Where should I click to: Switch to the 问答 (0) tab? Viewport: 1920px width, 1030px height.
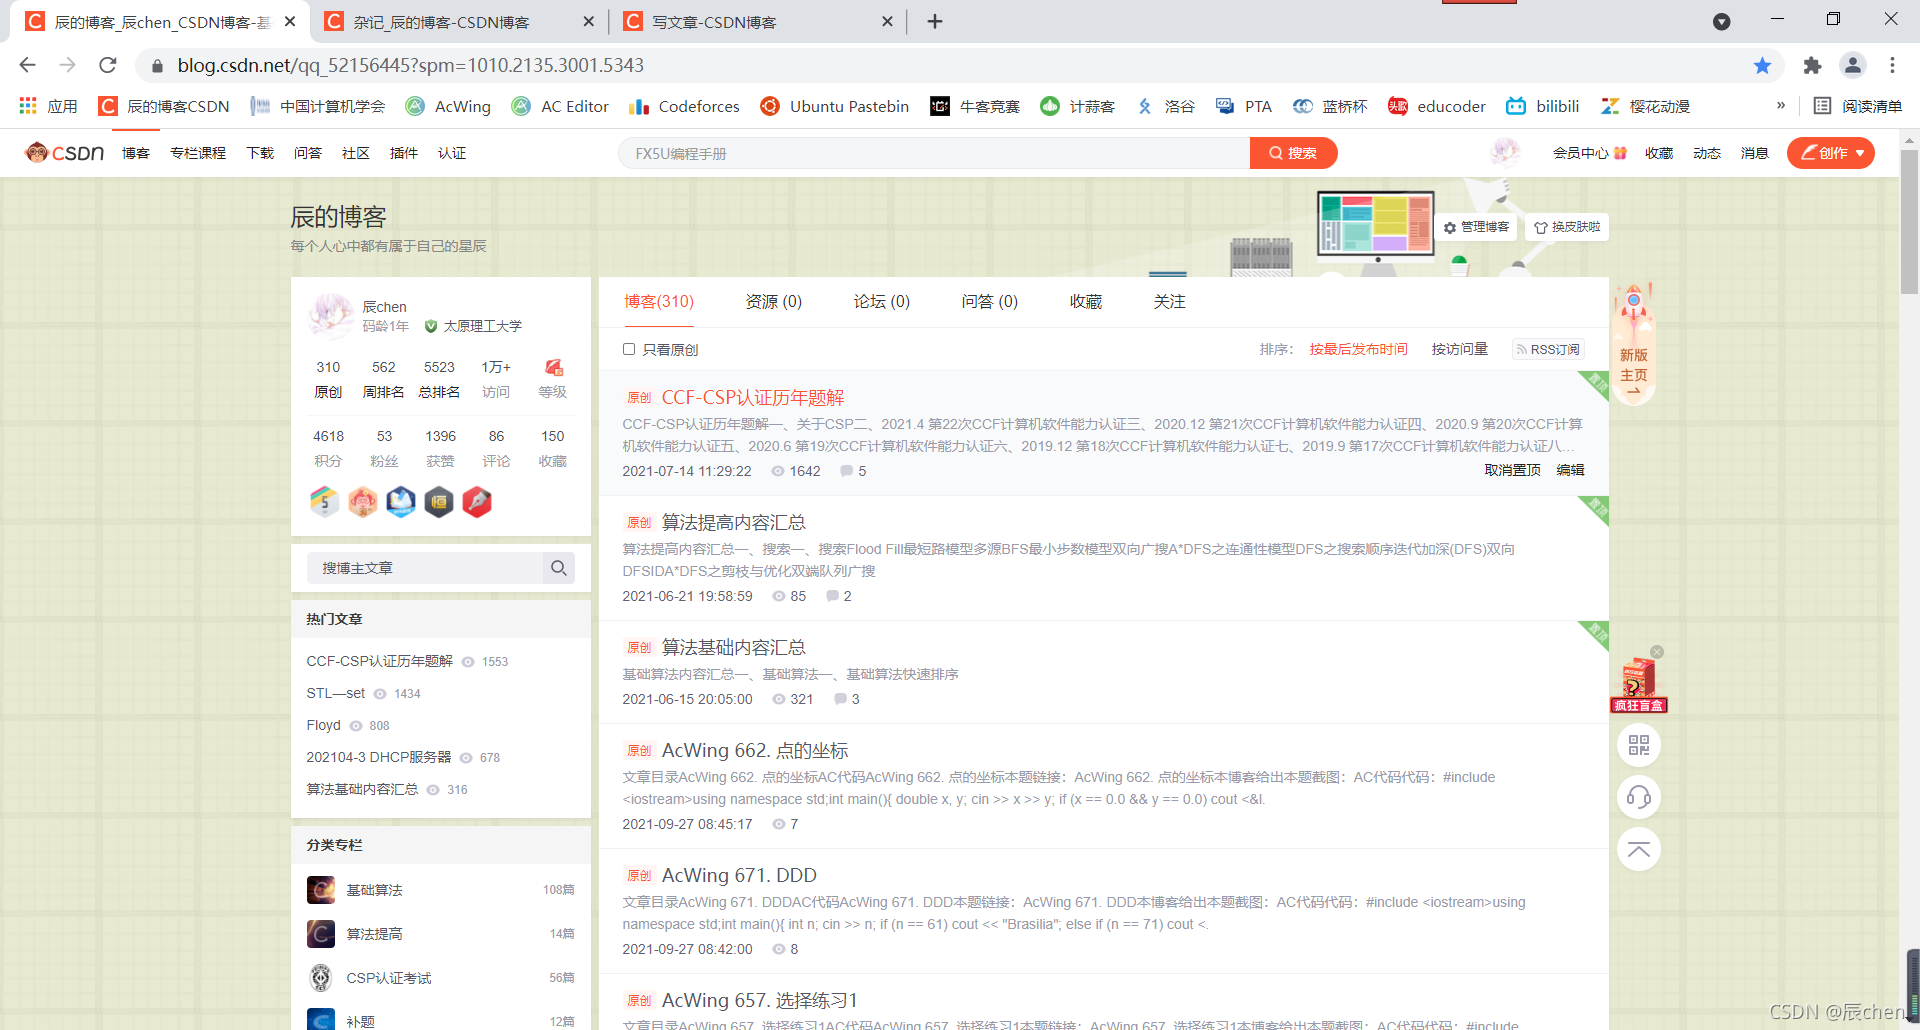(990, 301)
